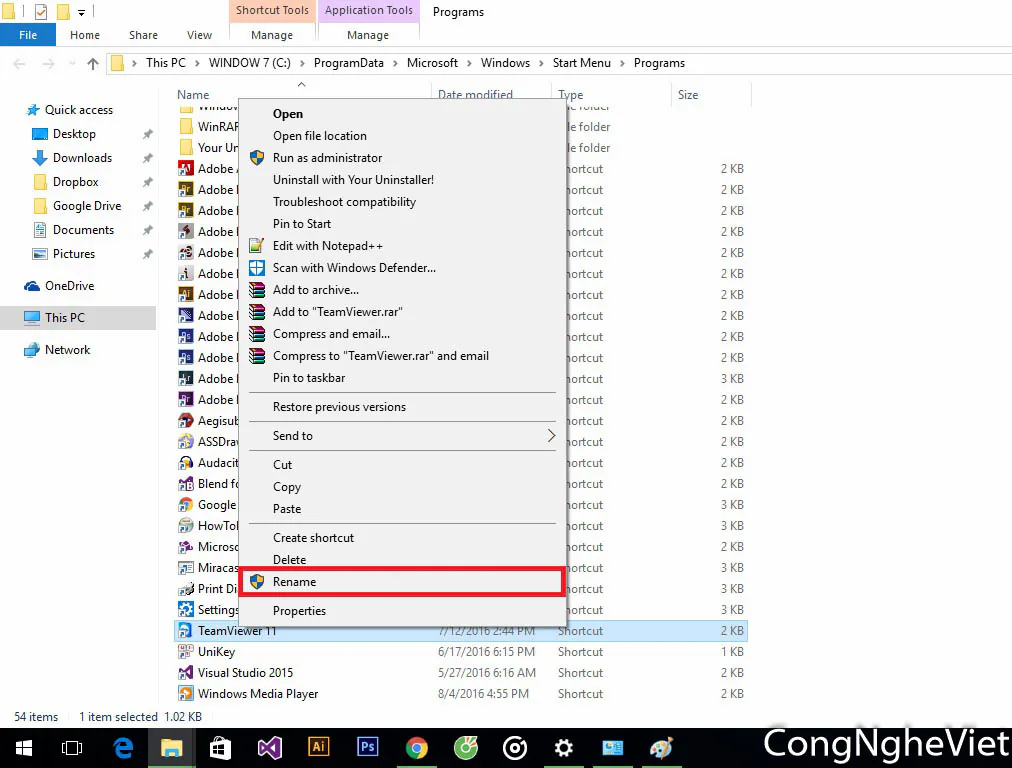Click the Home ribbon tab
The width and height of the screenshot is (1012, 768).
[x=85, y=35]
